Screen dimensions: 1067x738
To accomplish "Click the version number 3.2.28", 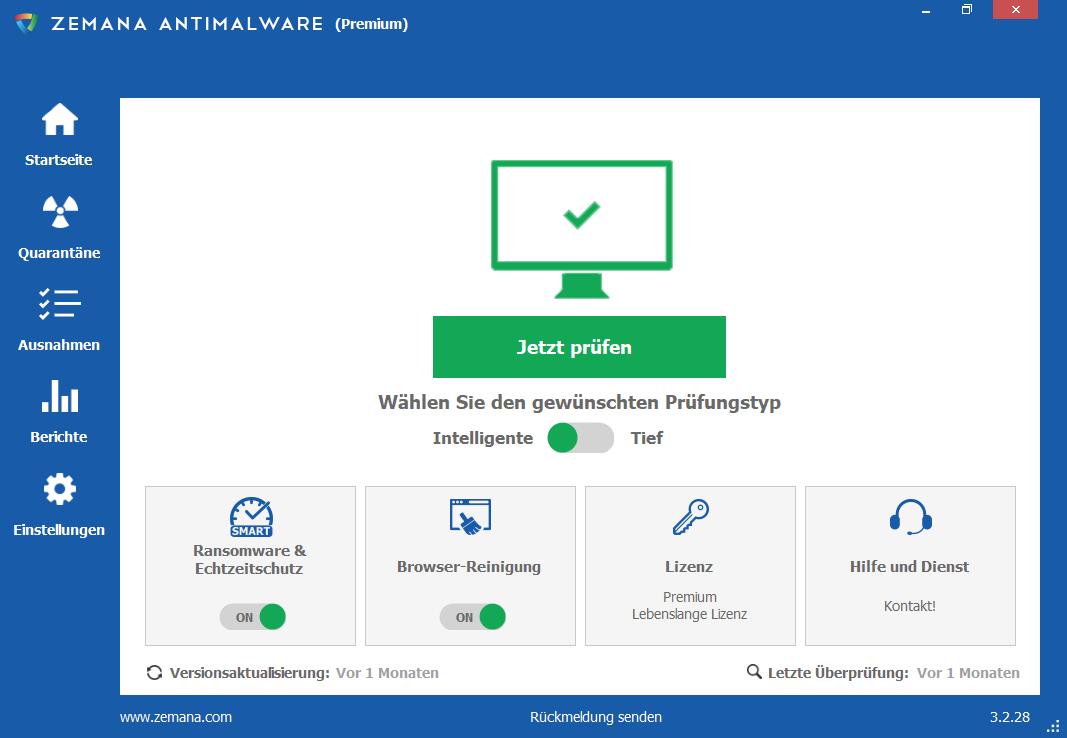I will click(x=1010, y=717).
